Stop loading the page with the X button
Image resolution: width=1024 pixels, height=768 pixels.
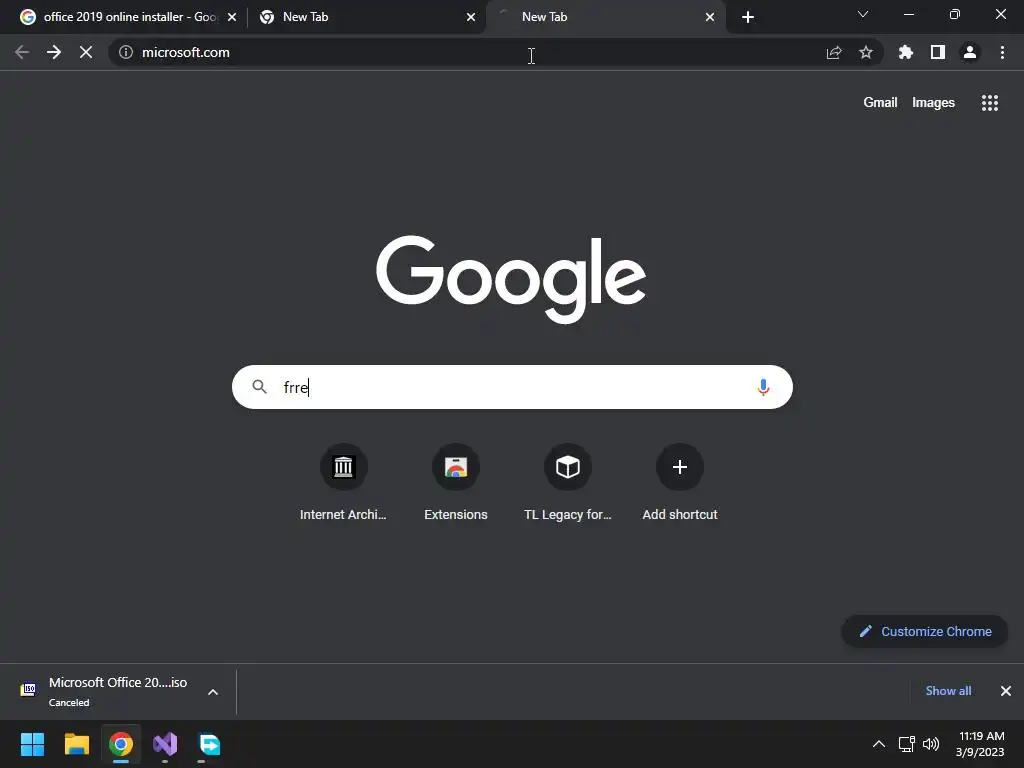coord(86,52)
